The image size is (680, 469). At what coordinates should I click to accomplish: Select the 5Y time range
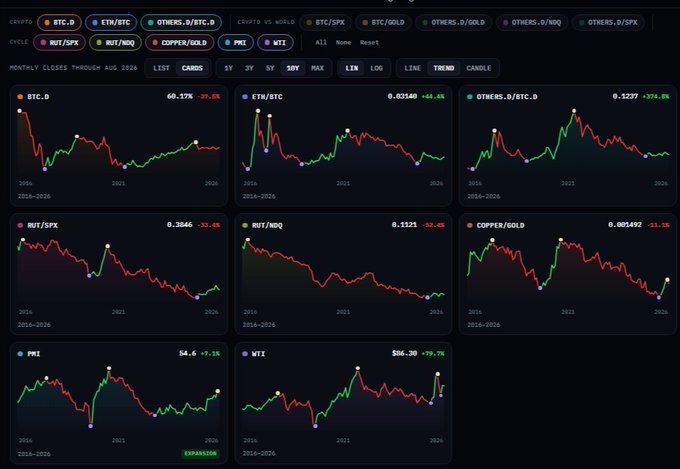pyautogui.click(x=270, y=68)
